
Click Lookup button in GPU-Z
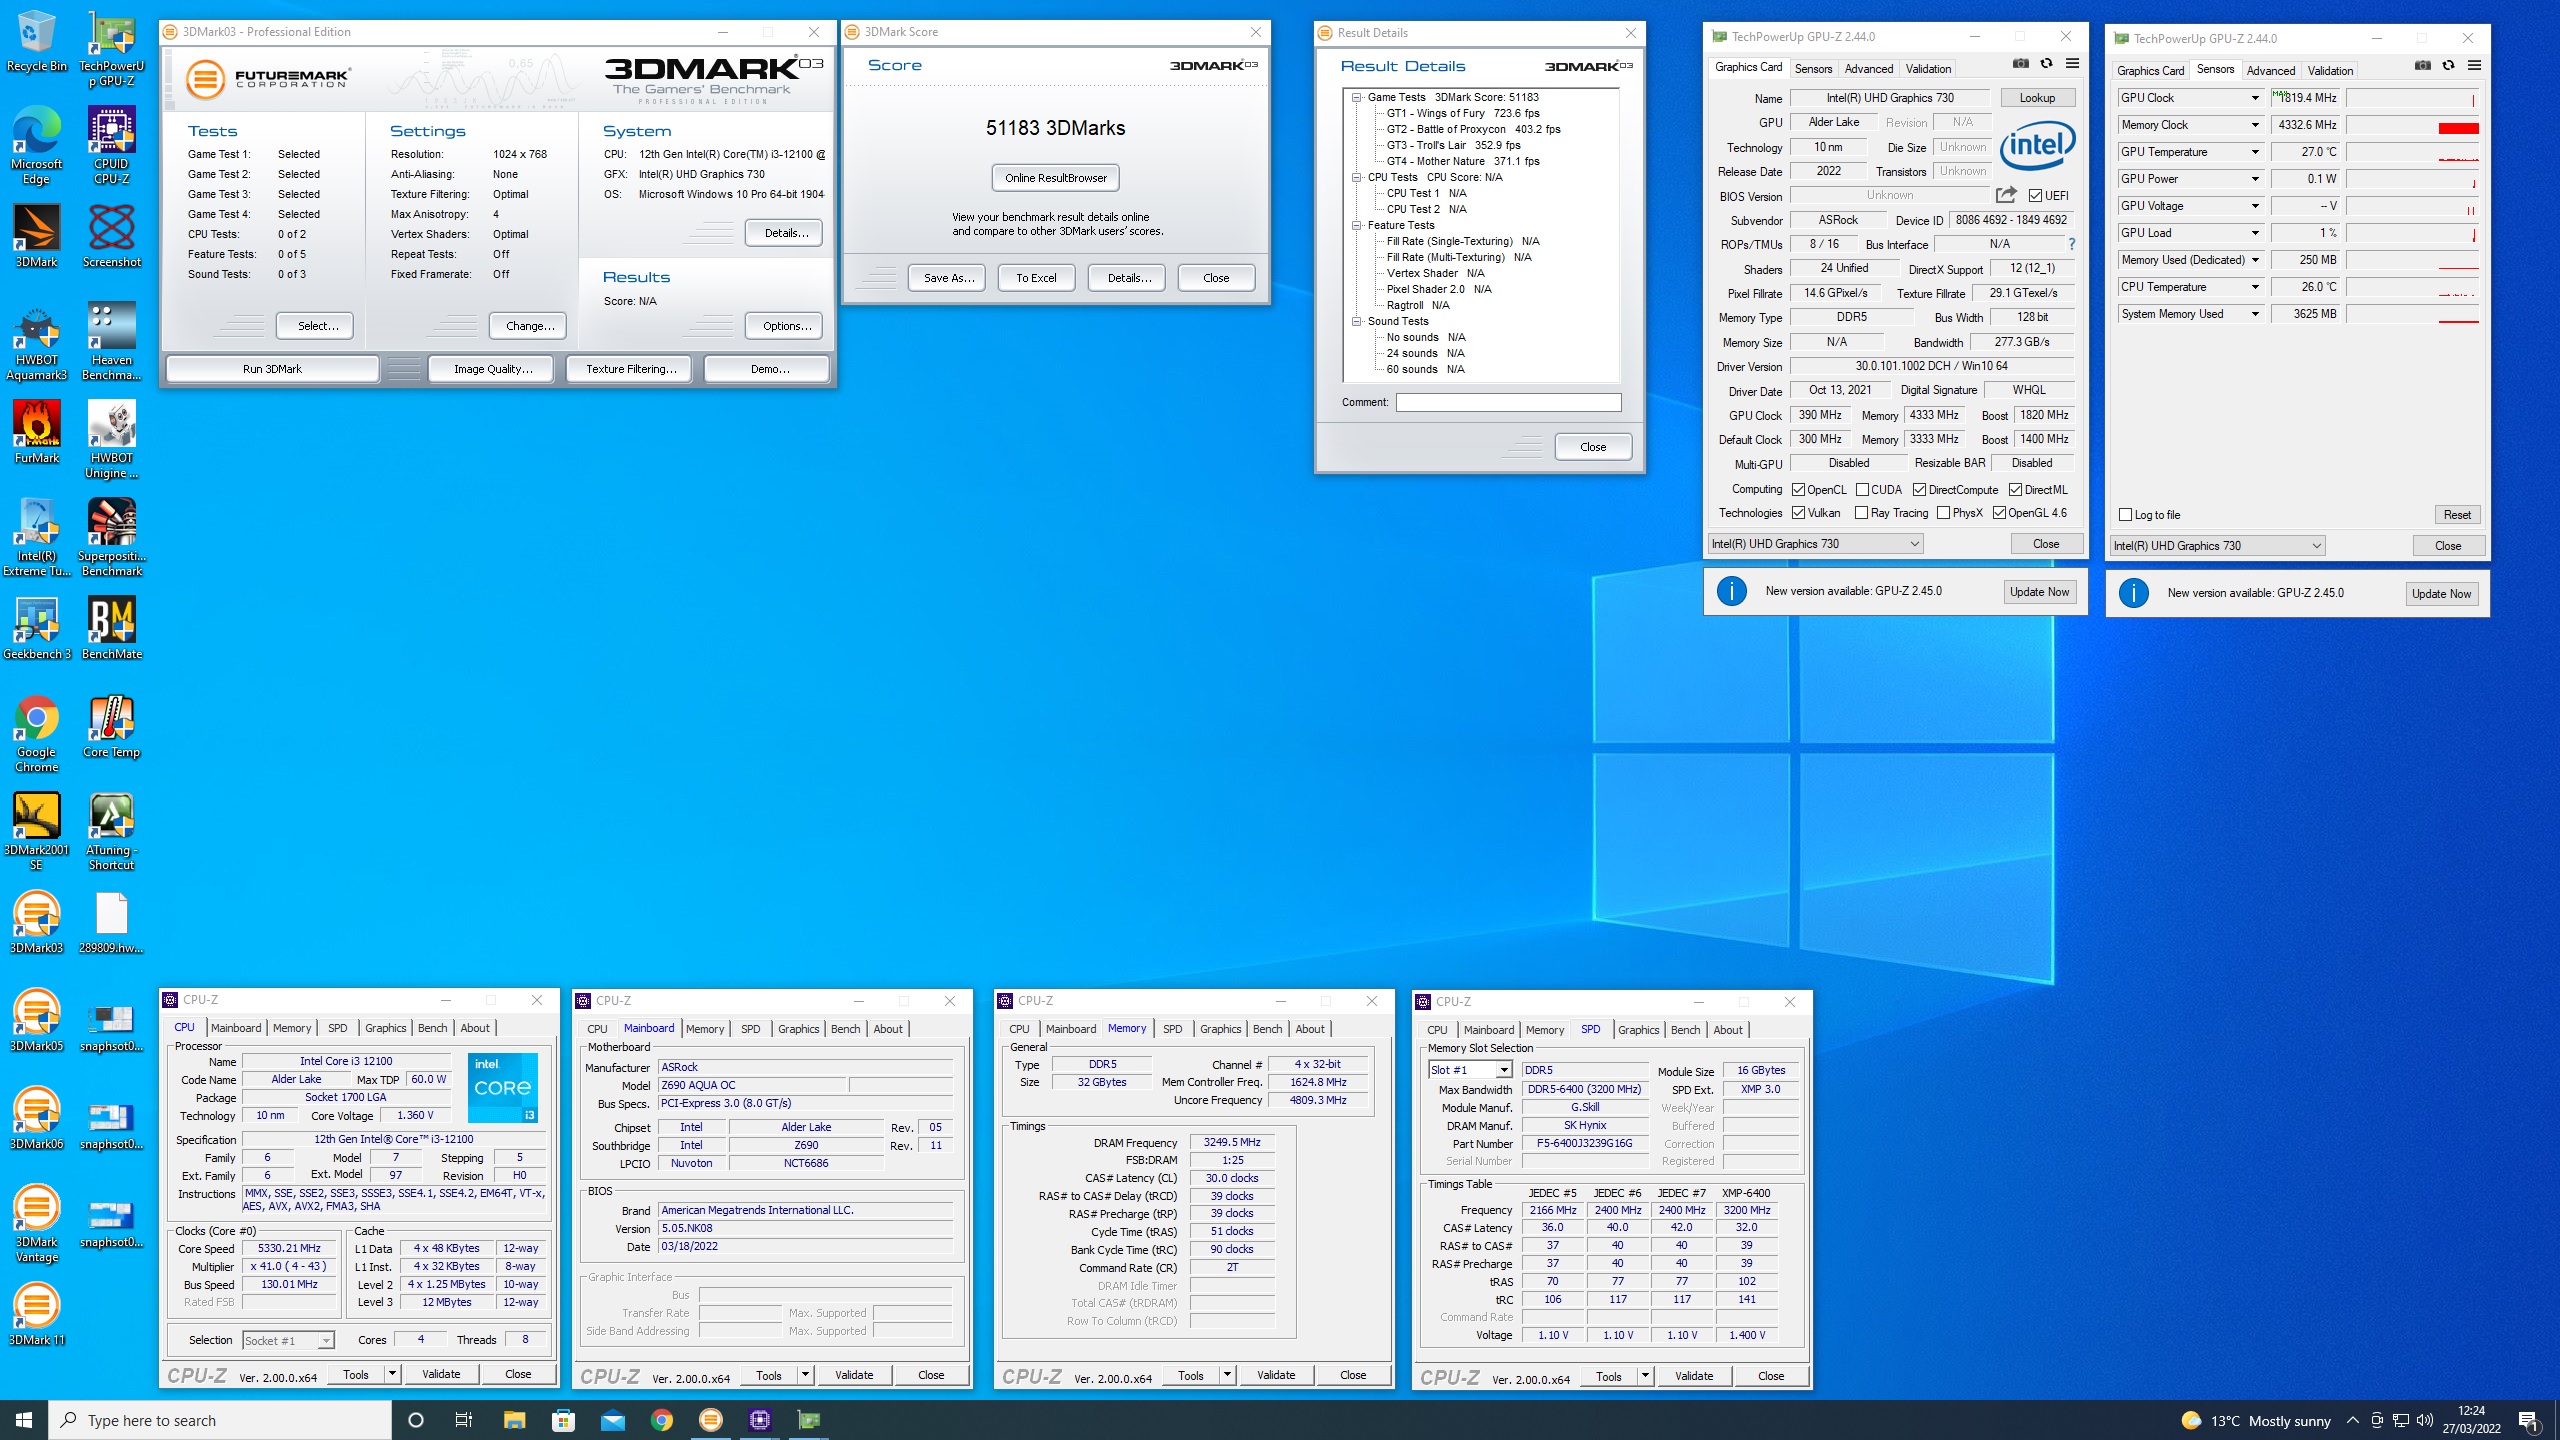pyautogui.click(x=2037, y=98)
